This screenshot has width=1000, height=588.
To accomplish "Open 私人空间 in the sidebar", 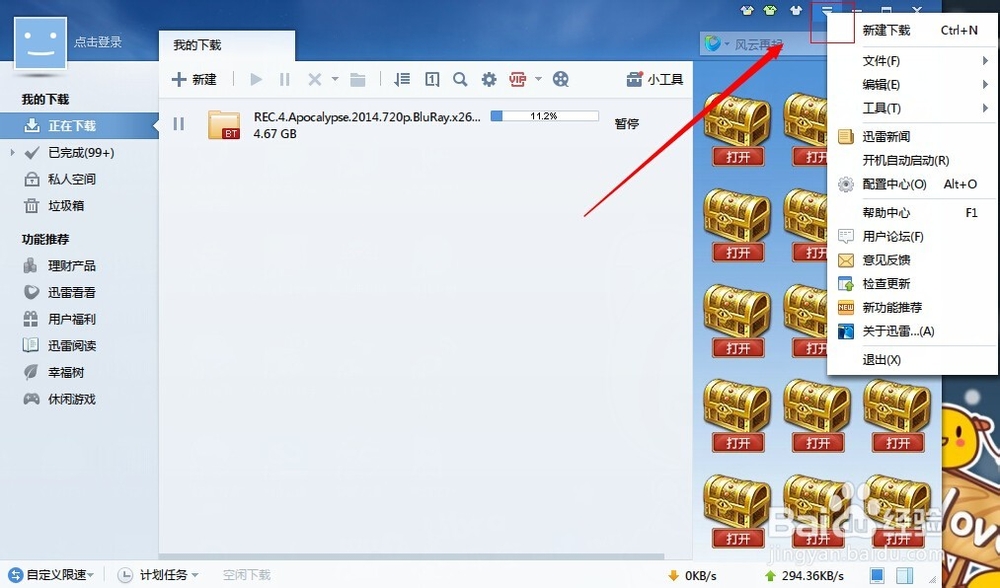I will tap(71, 179).
